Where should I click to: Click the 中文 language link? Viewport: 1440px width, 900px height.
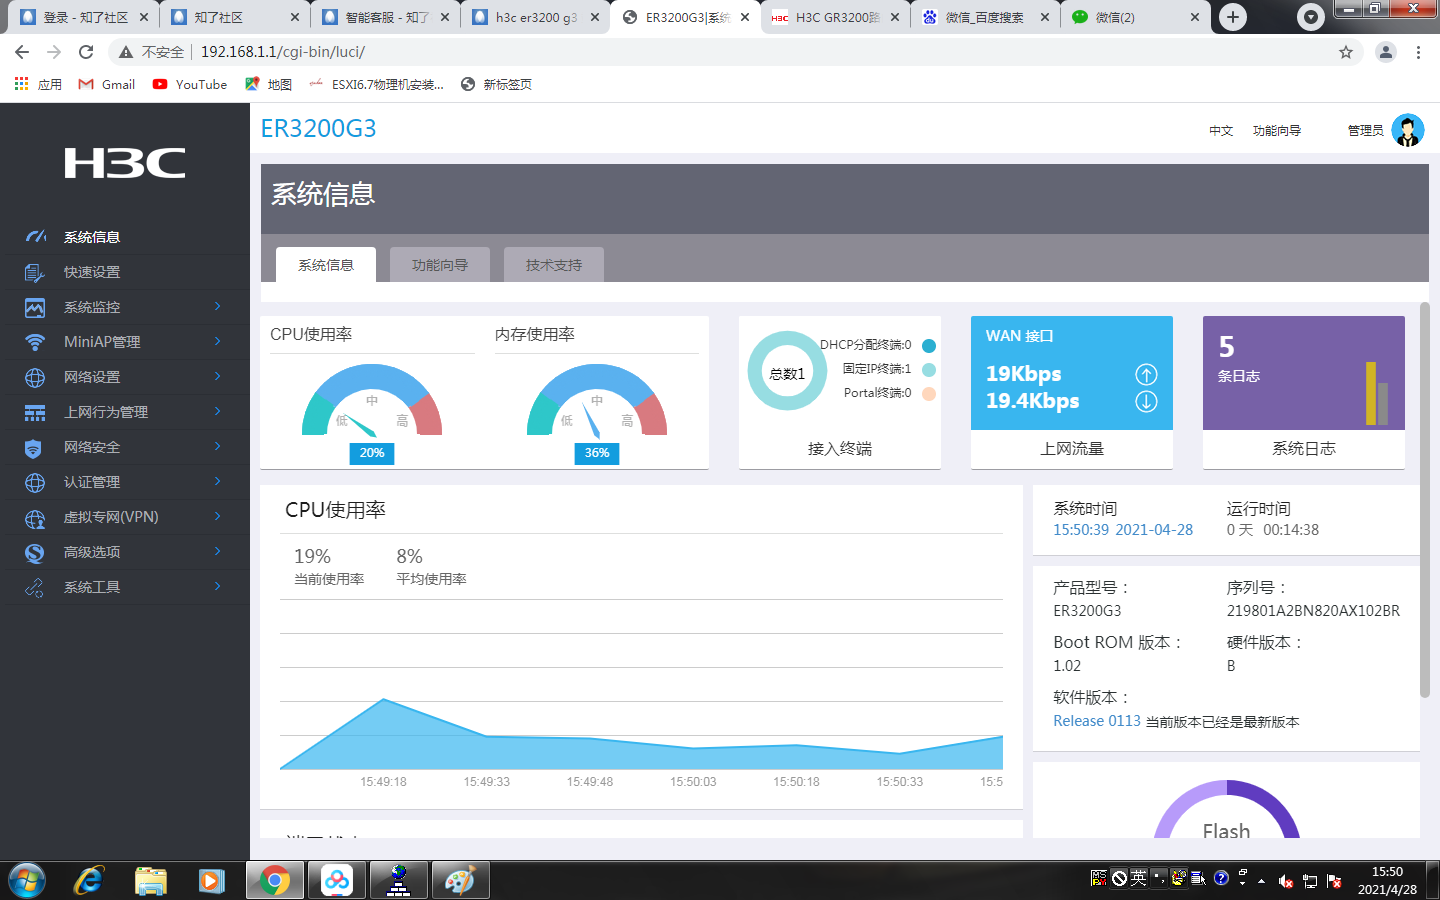coord(1221,131)
